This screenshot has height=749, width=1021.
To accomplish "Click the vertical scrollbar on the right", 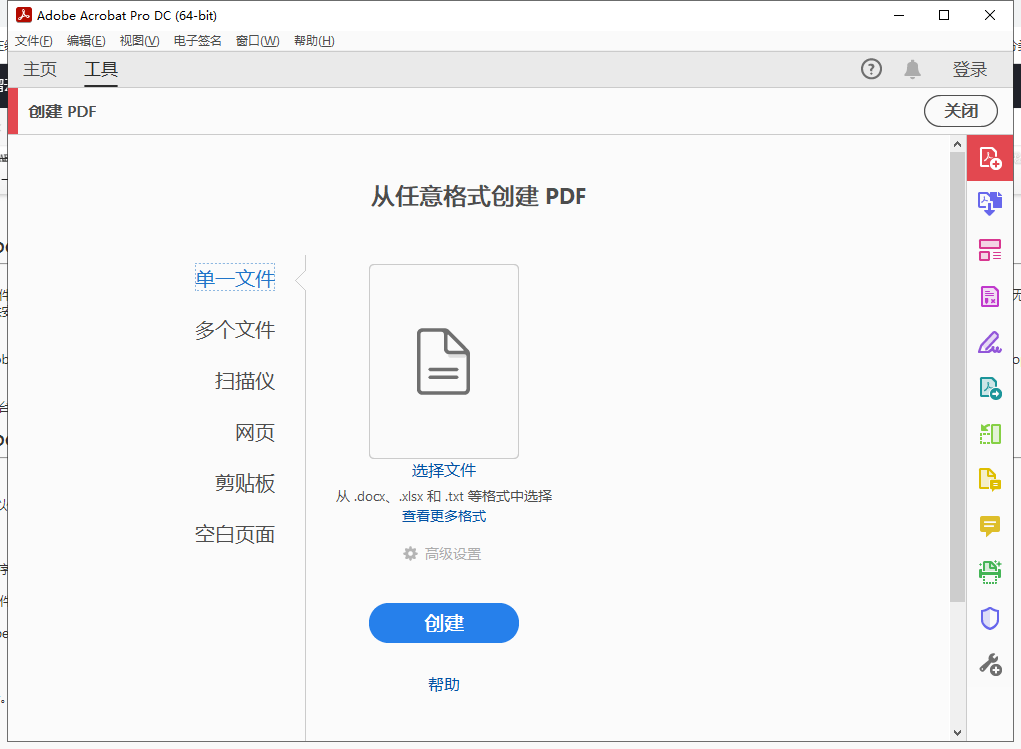I will pyautogui.click(x=956, y=400).
